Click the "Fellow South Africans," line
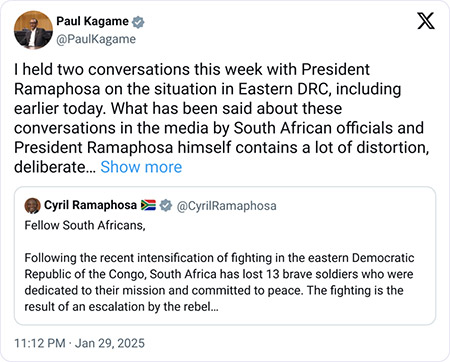 tap(85, 225)
